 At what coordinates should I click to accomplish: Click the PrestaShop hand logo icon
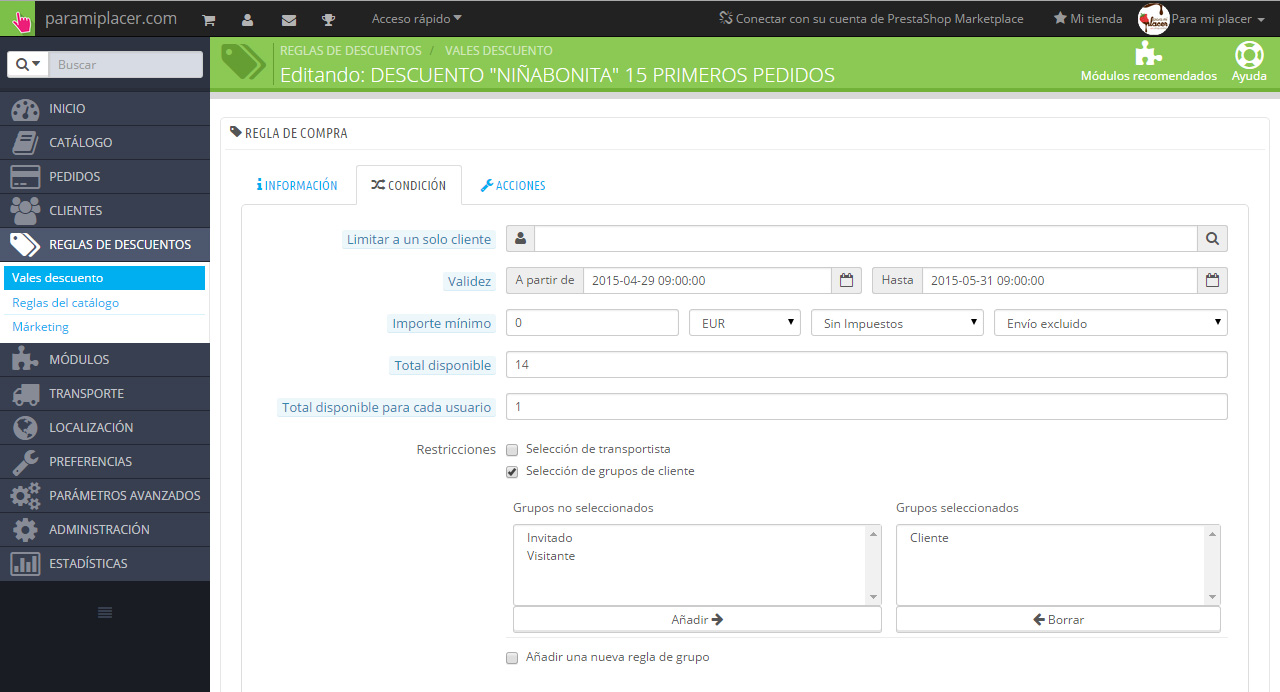(18, 19)
